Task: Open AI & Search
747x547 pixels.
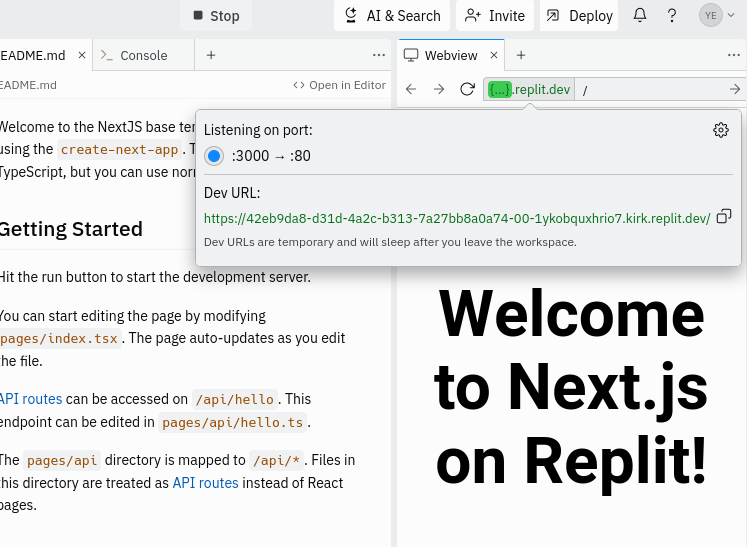Action: click(x=392, y=16)
